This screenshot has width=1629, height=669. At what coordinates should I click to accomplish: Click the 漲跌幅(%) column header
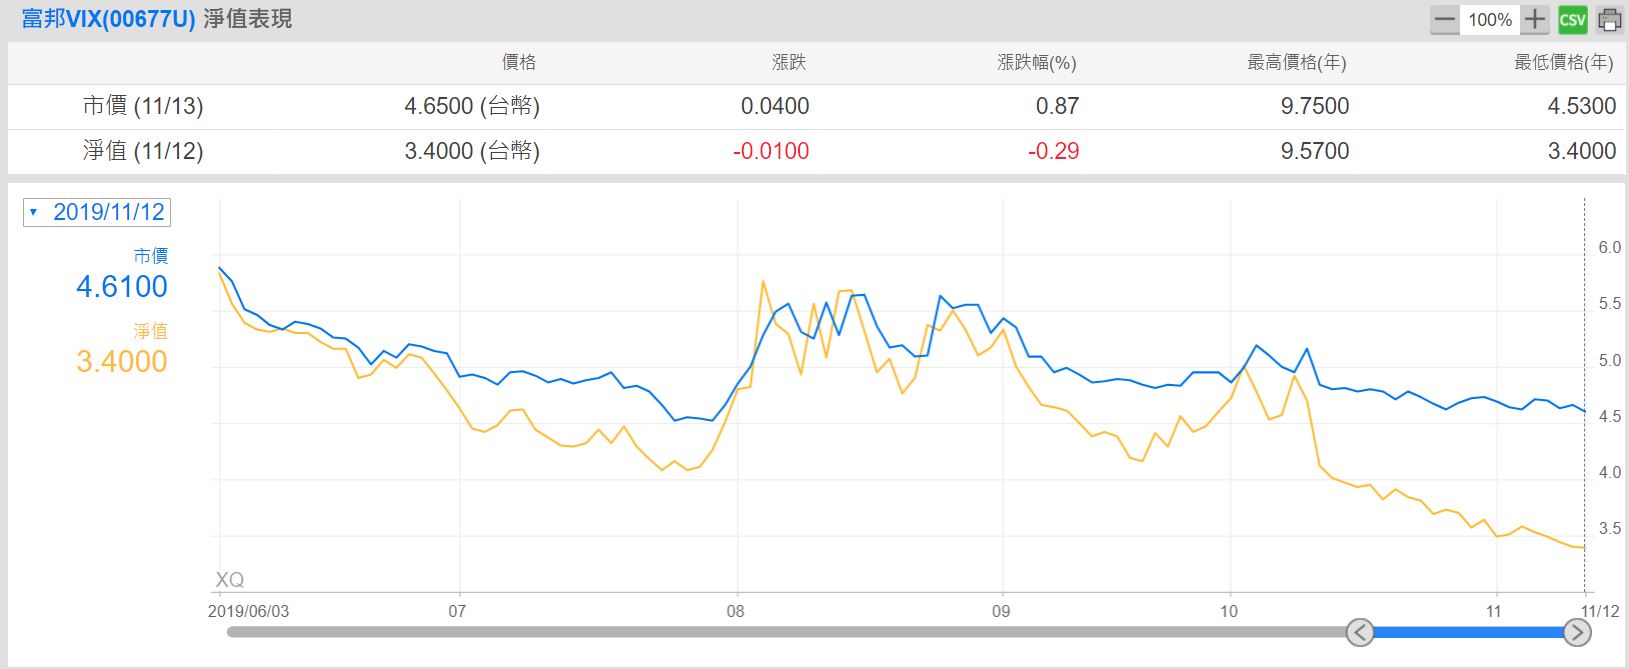(x=1037, y=62)
